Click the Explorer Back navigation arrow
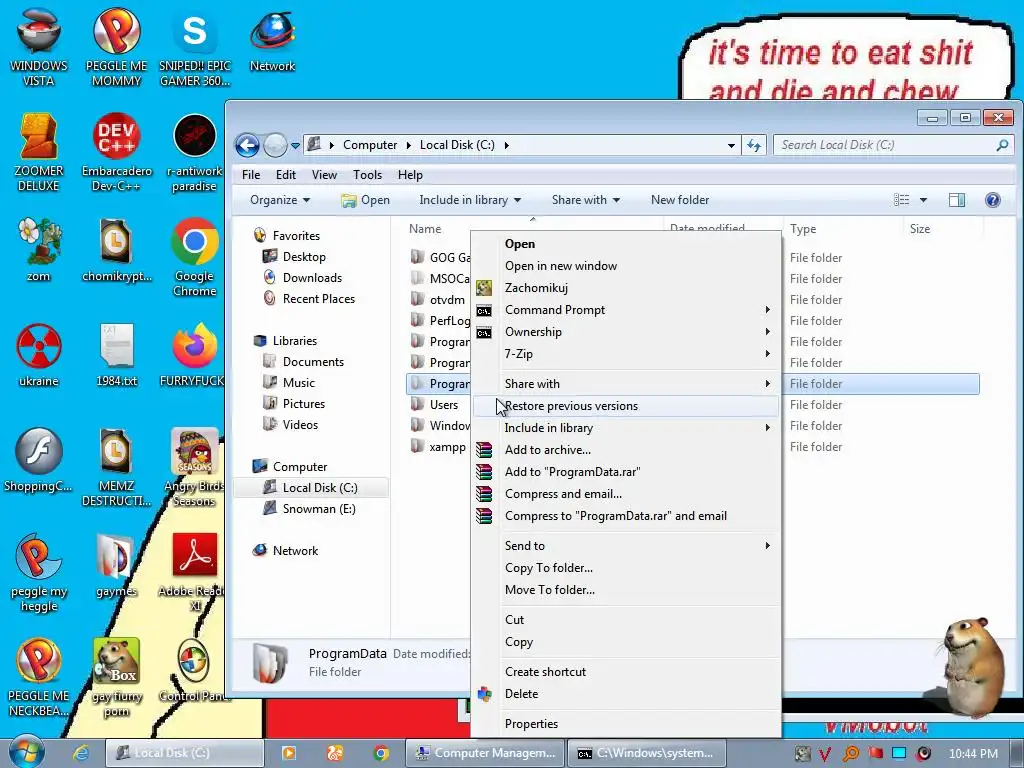The height and width of the screenshot is (768, 1024). pos(247,145)
